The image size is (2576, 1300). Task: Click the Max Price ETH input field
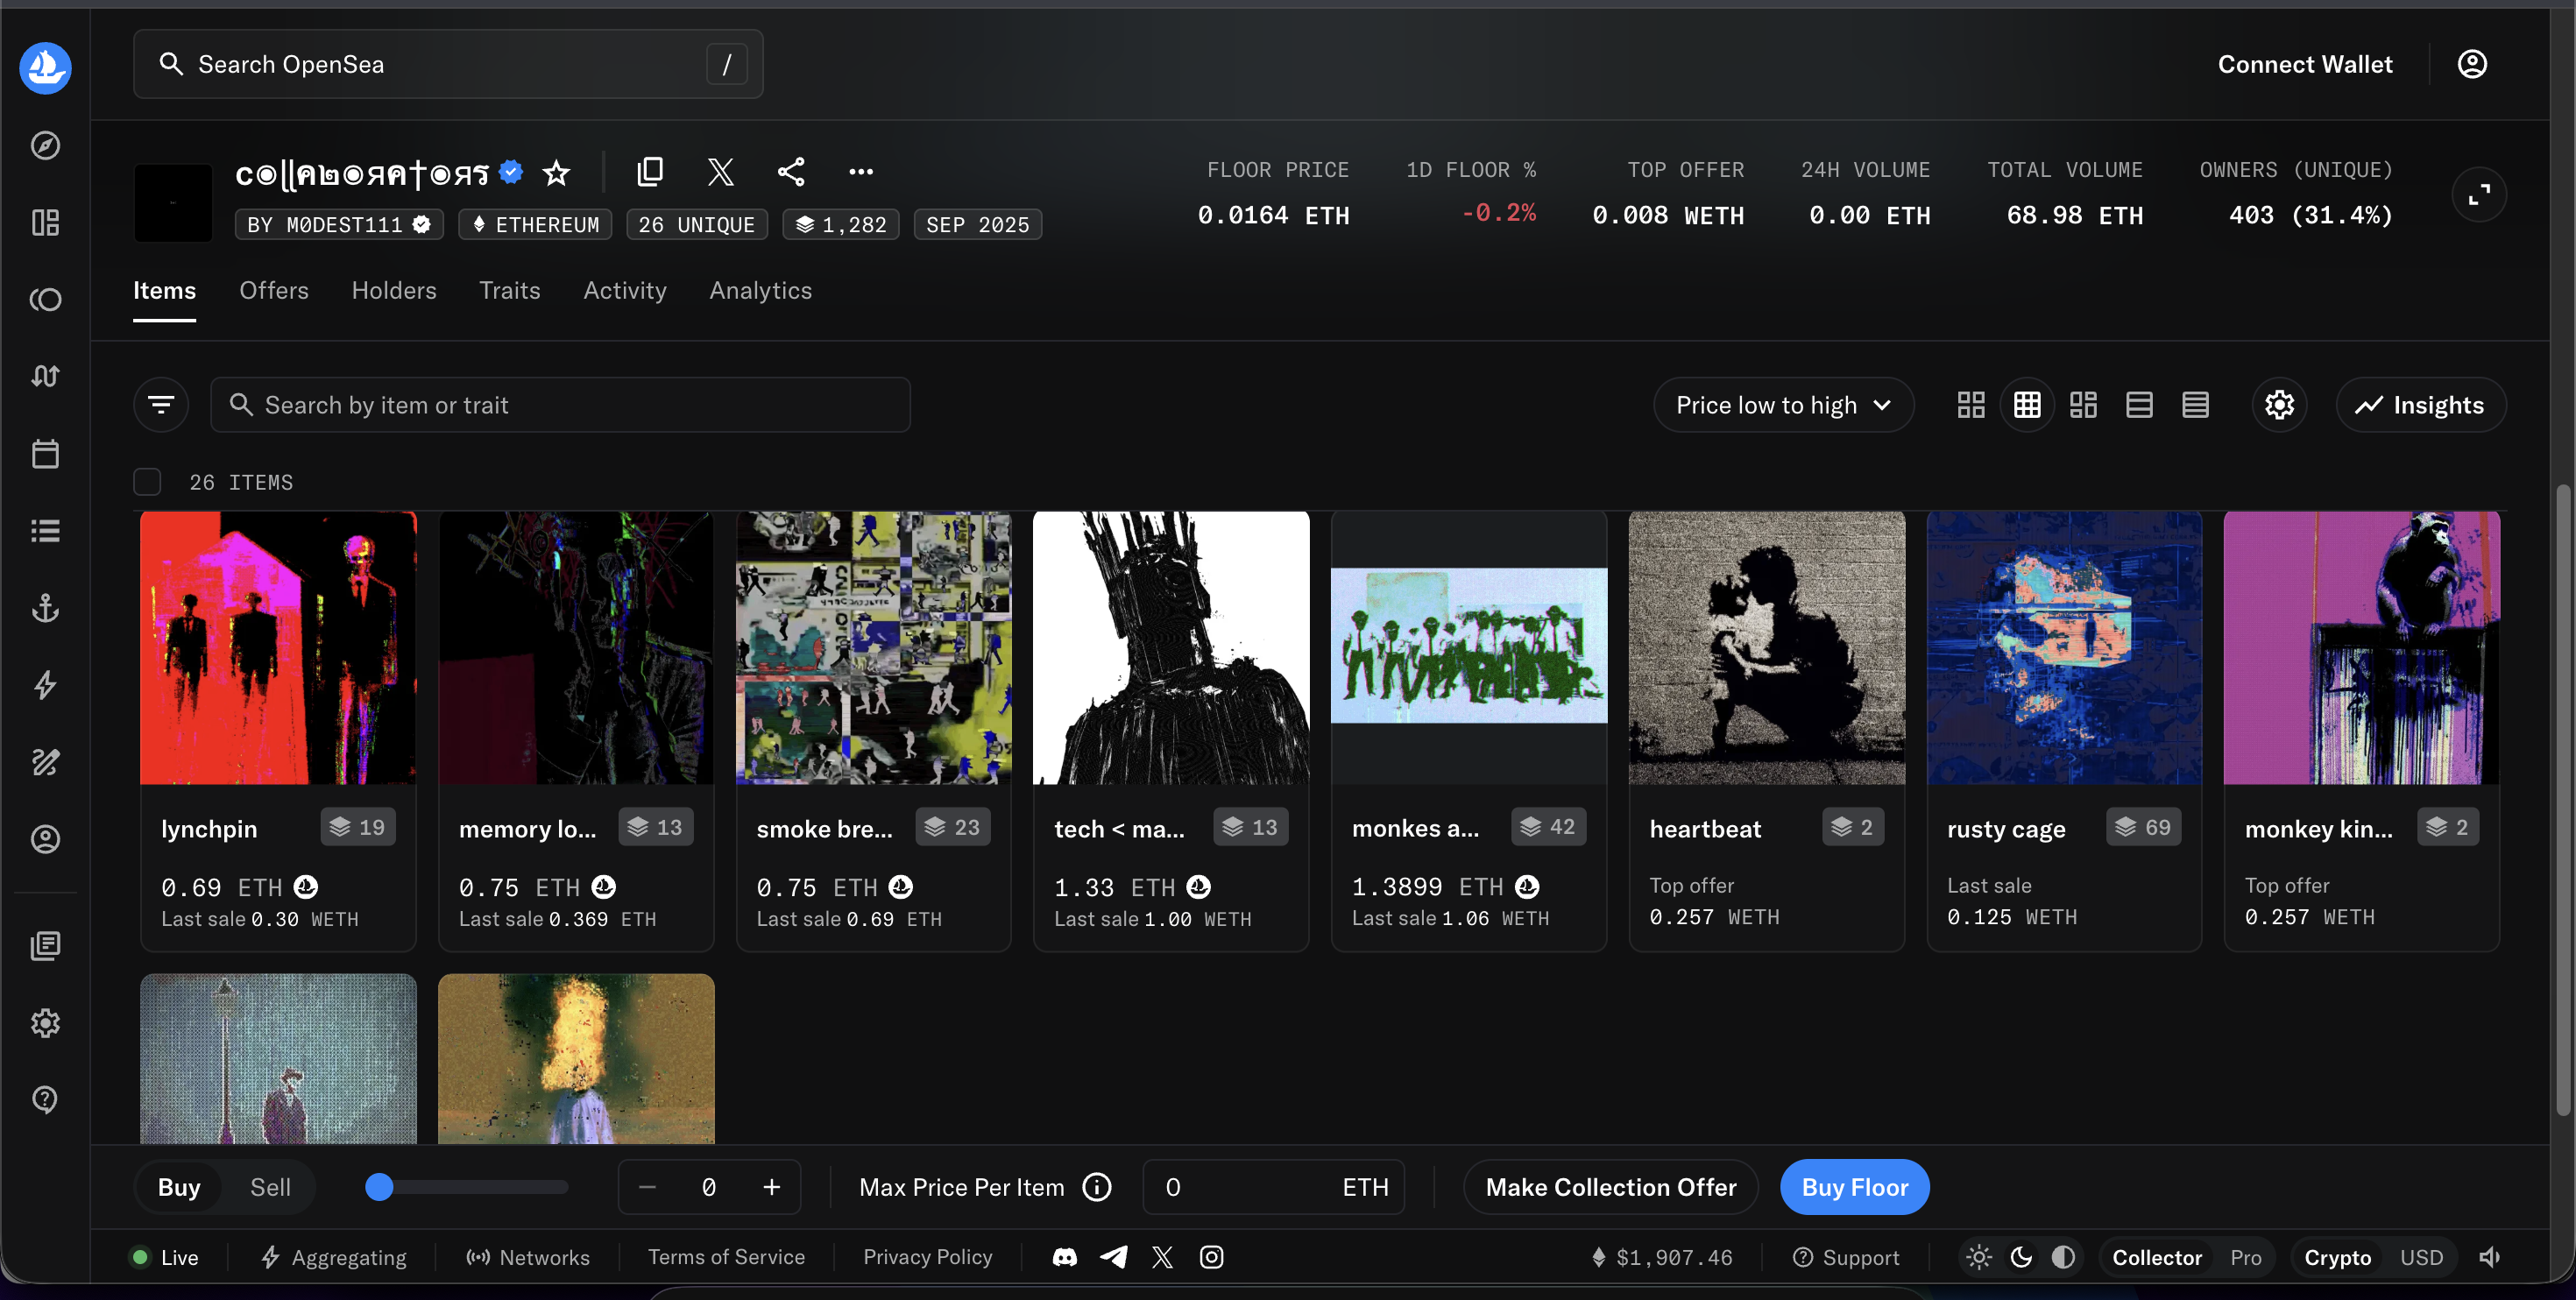tap(1273, 1187)
